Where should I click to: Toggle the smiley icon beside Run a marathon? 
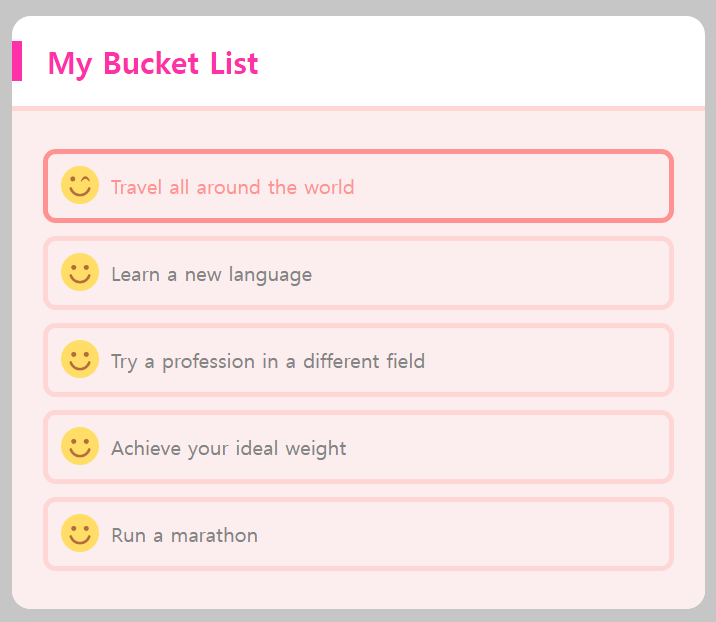(x=80, y=534)
